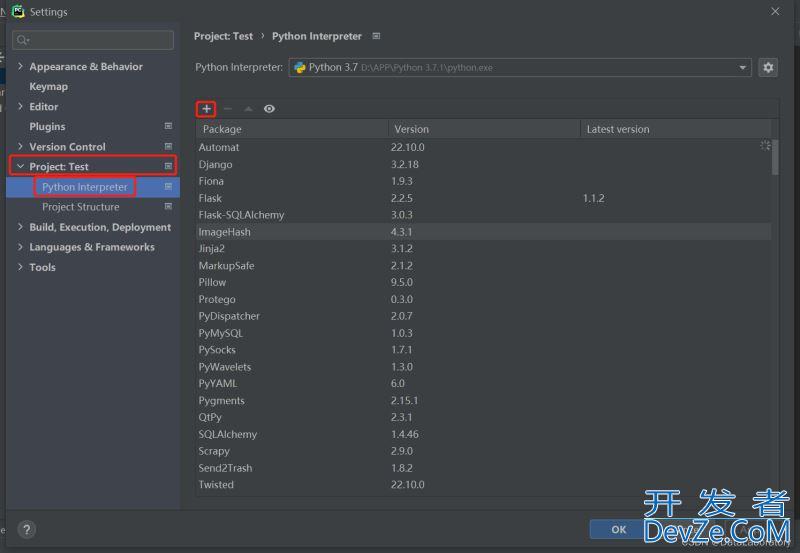Click project-level icon beside Plugins
The image size is (800, 553).
[168, 126]
